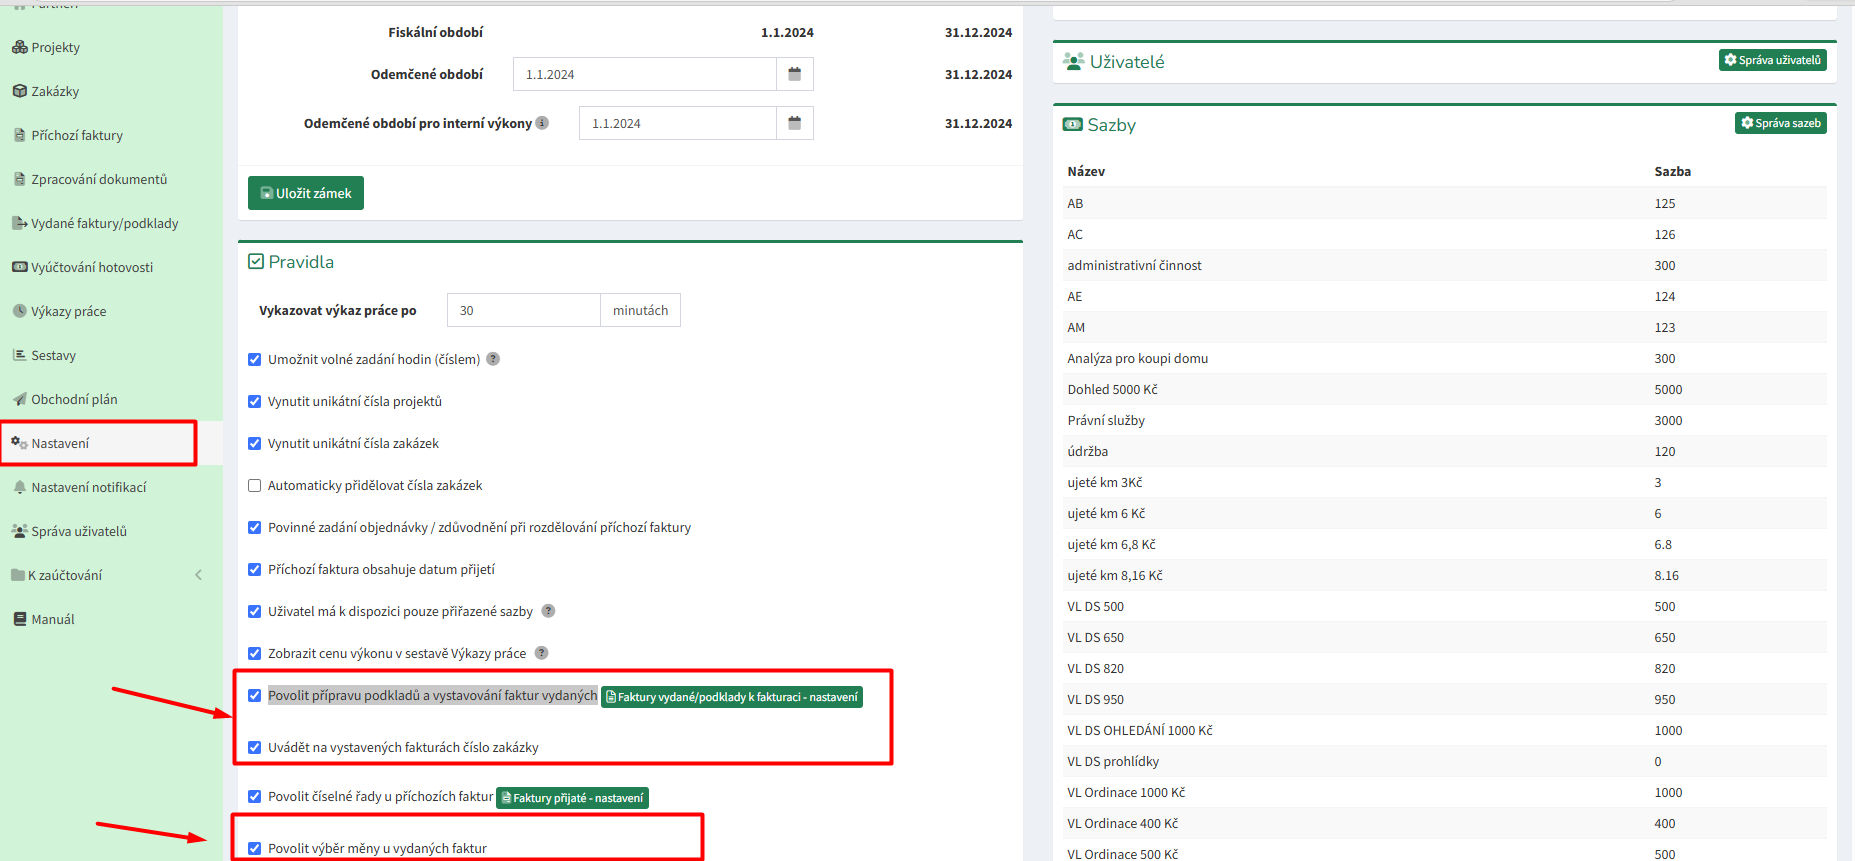Image resolution: width=1855 pixels, height=861 pixels.
Task: Toggle Vynutit unikátní čísla projektů checkbox
Action: click(x=254, y=401)
